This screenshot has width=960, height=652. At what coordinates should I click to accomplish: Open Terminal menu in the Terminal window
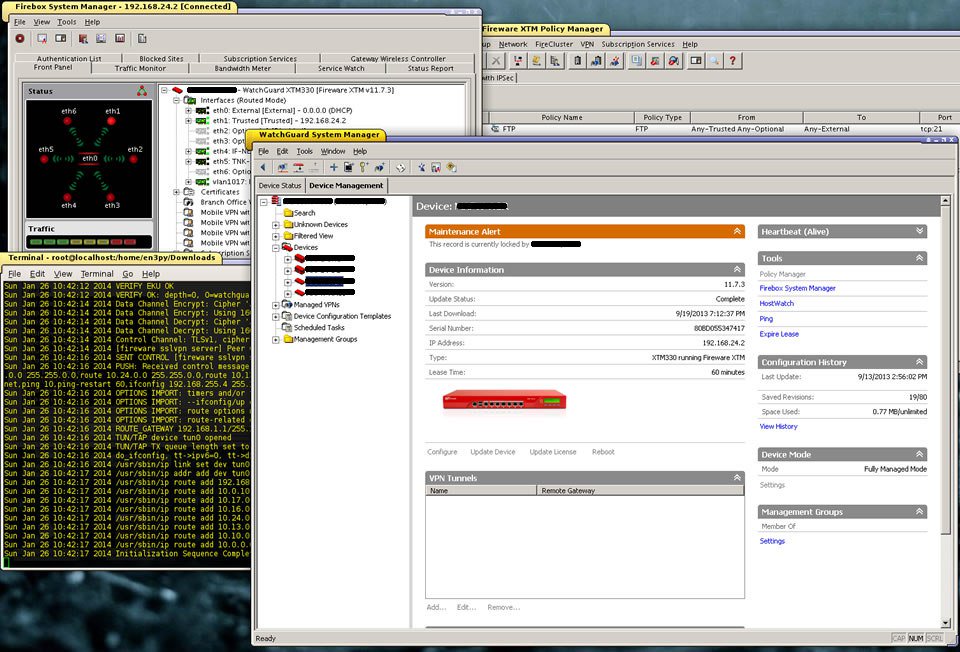coord(97,274)
